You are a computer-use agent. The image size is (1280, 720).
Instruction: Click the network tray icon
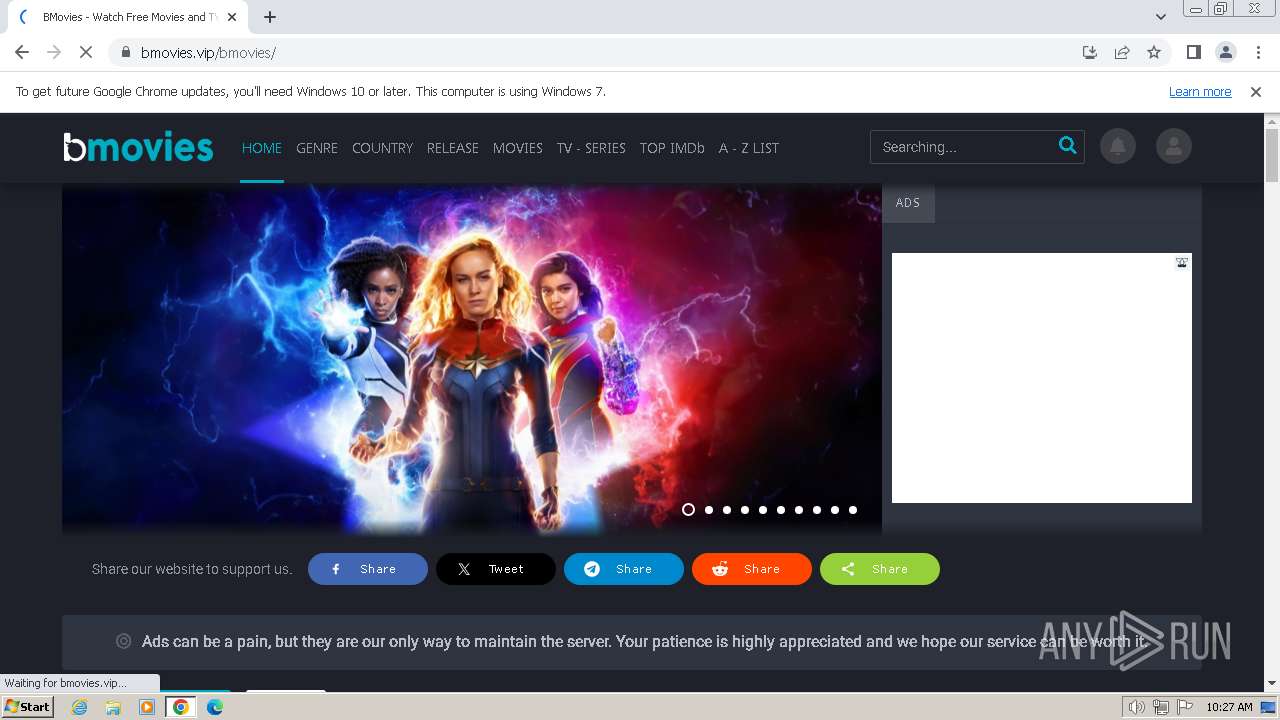1160,707
